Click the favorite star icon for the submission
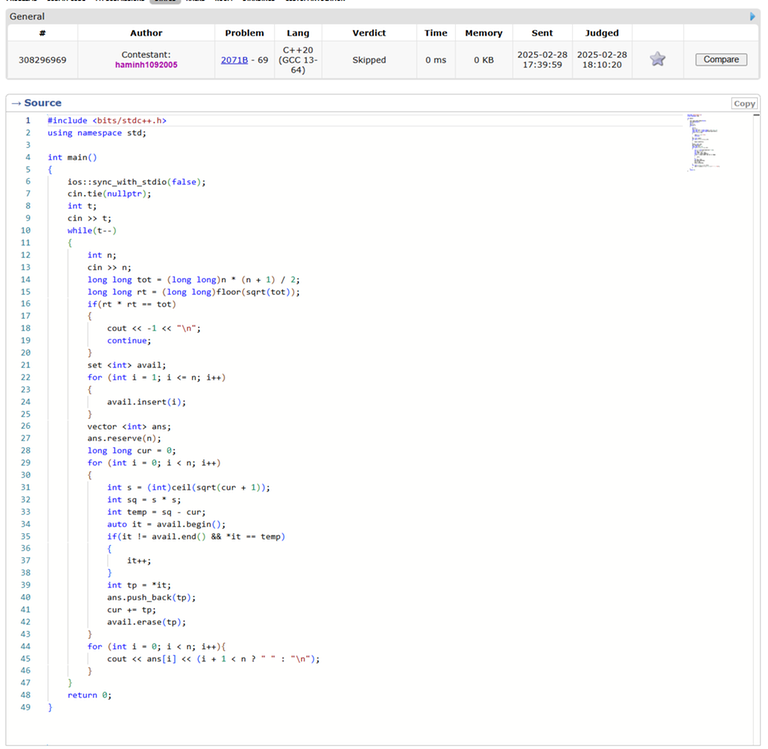Screen dimensions: 768x749 pyautogui.click(x=657, y=59)
